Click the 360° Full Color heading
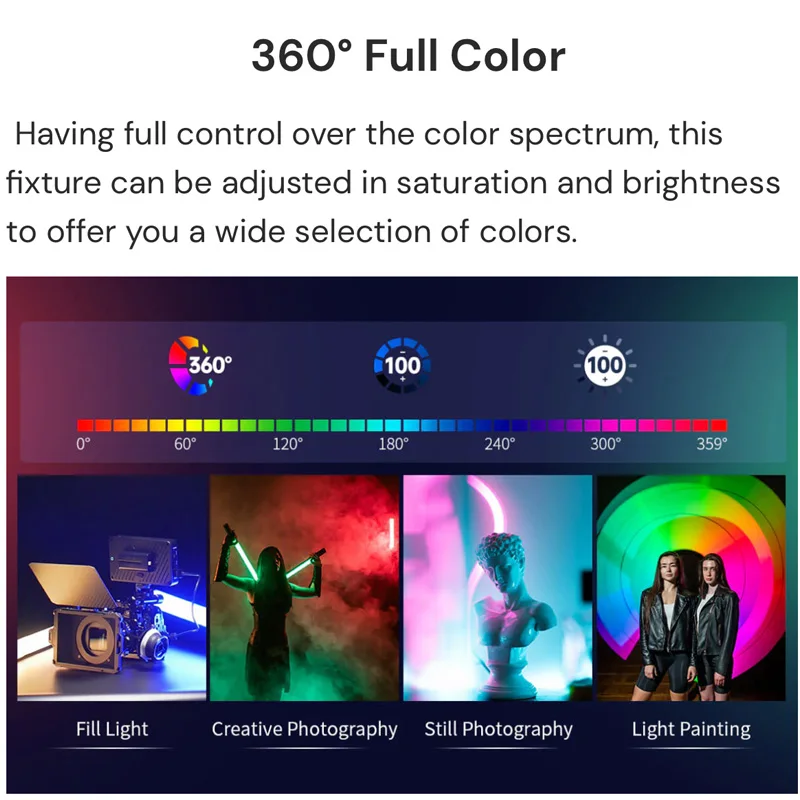This screenshot has height=800, width=800. coord(408,56)
